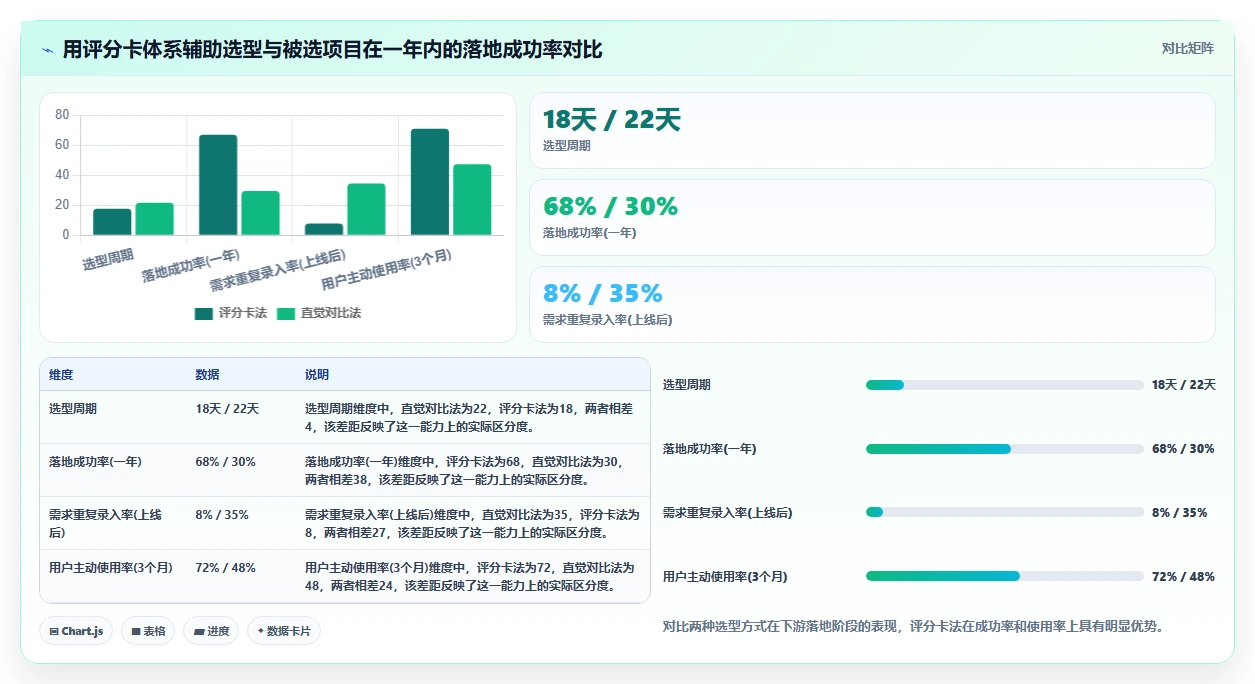Click the 68% / 30% table cell
Screen dimensions: 1255x684
coord(225,462)
